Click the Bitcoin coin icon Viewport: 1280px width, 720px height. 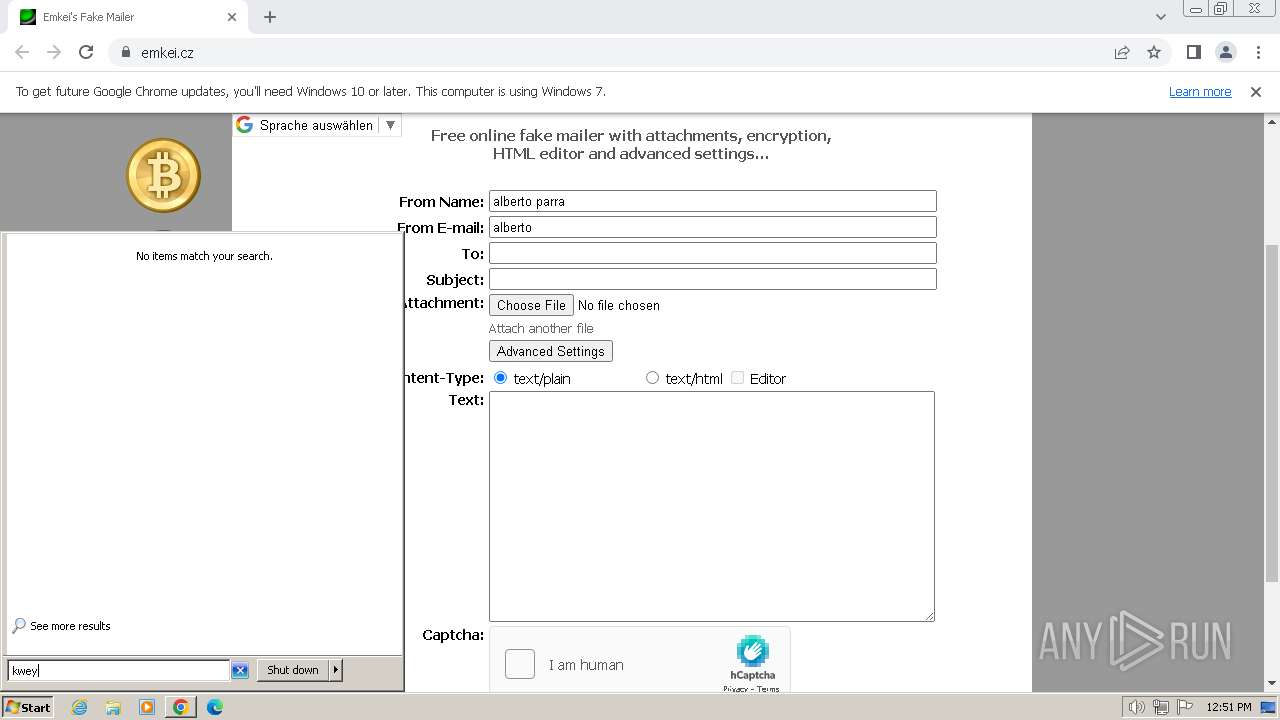164,175
